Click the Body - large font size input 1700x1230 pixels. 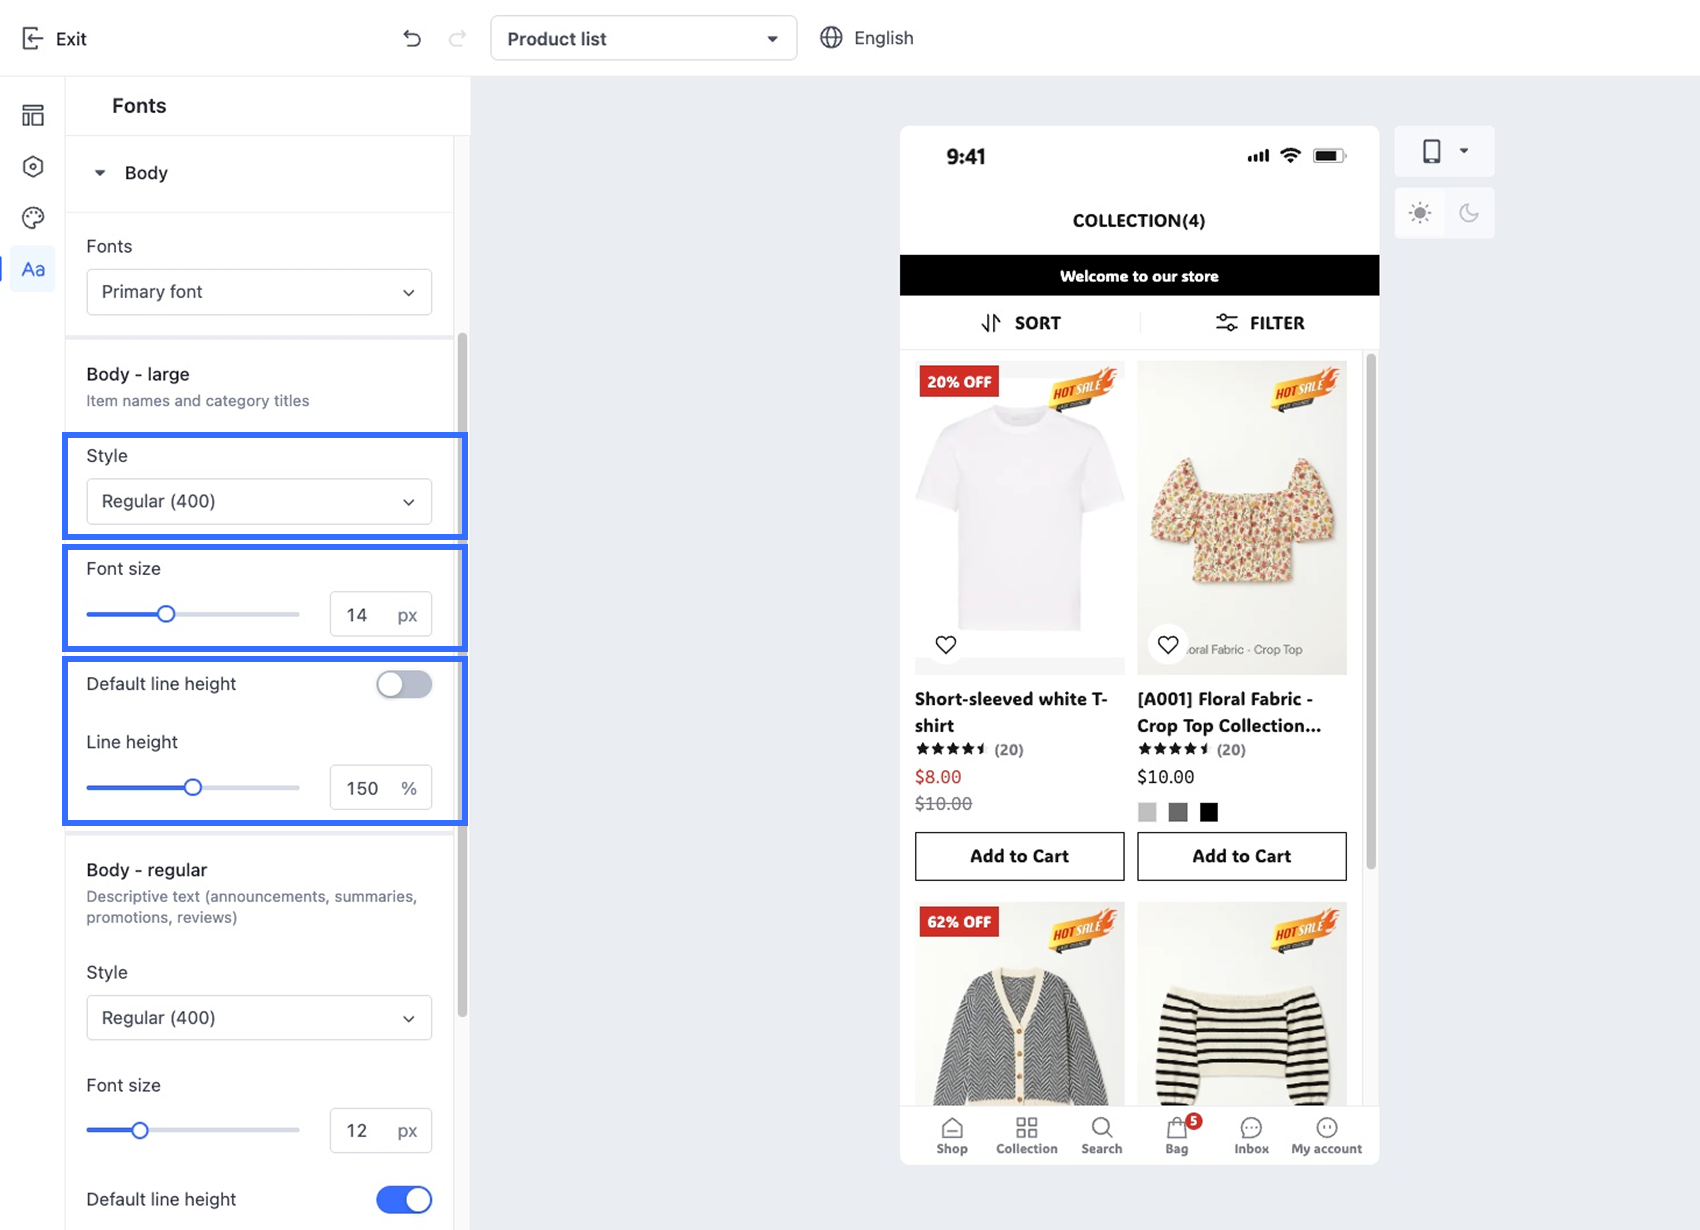pyautogui.click(x=381, y=614)
